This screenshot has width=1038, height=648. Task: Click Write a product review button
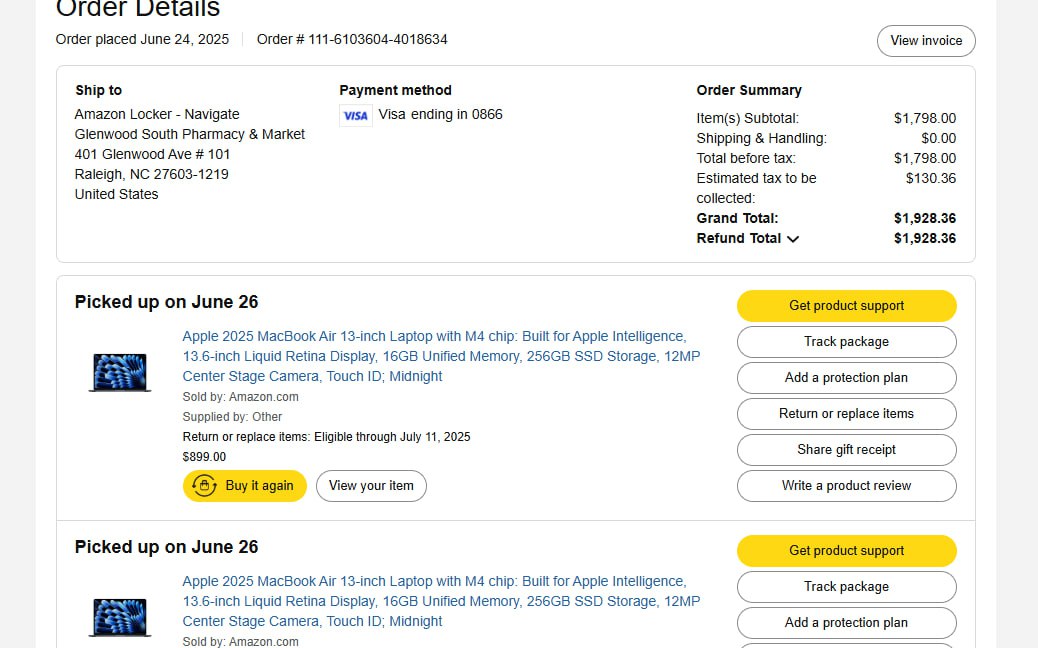[x=846, y=486]
